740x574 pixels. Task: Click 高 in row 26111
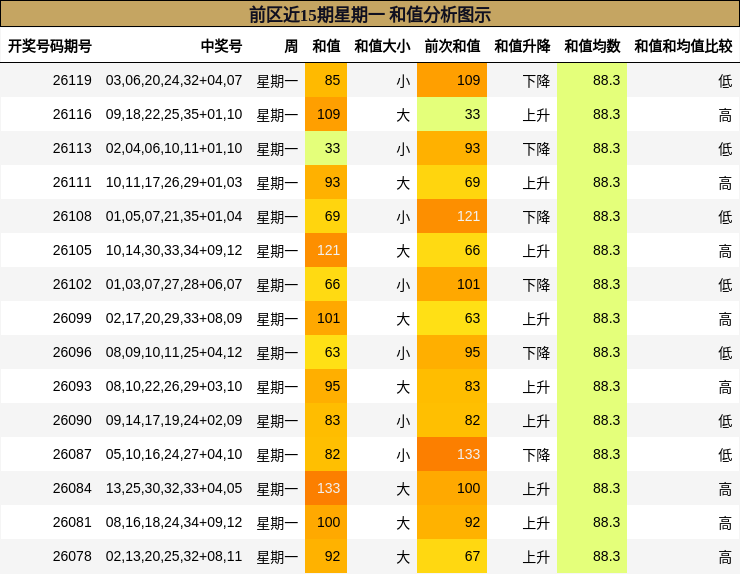coord(725,183)
